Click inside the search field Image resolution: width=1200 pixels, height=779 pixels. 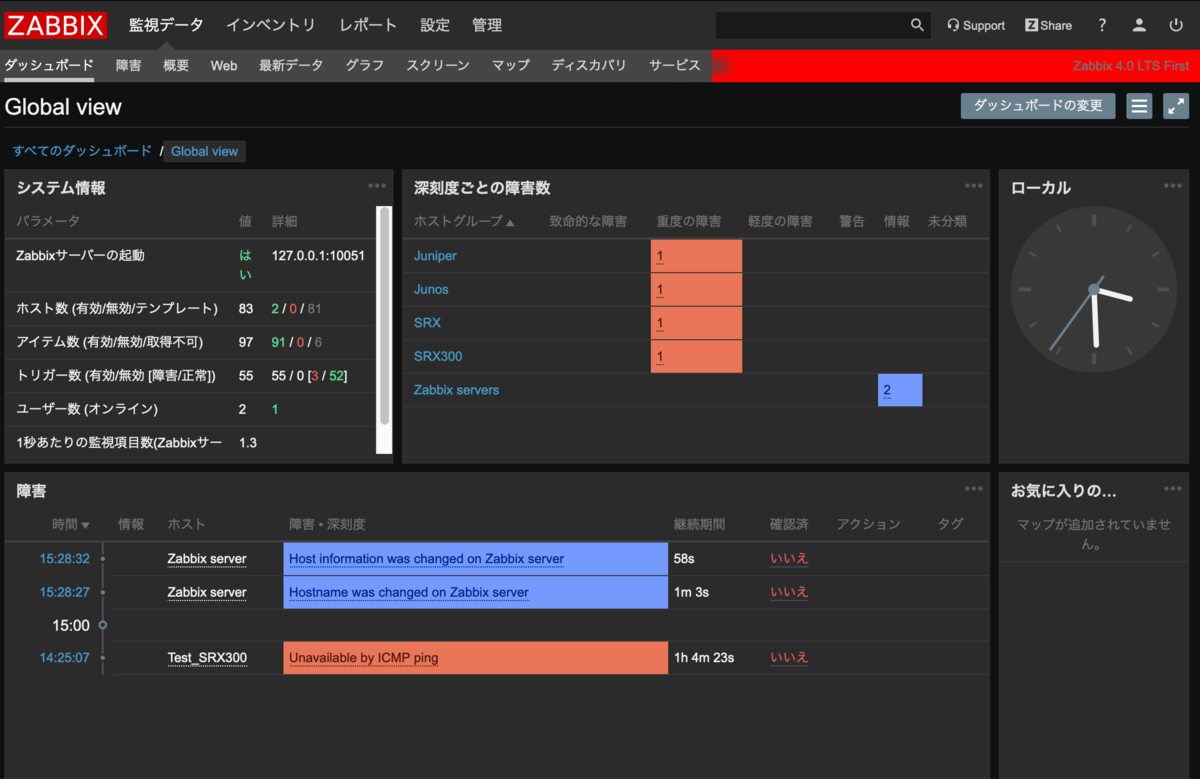(x=811, y=25)
